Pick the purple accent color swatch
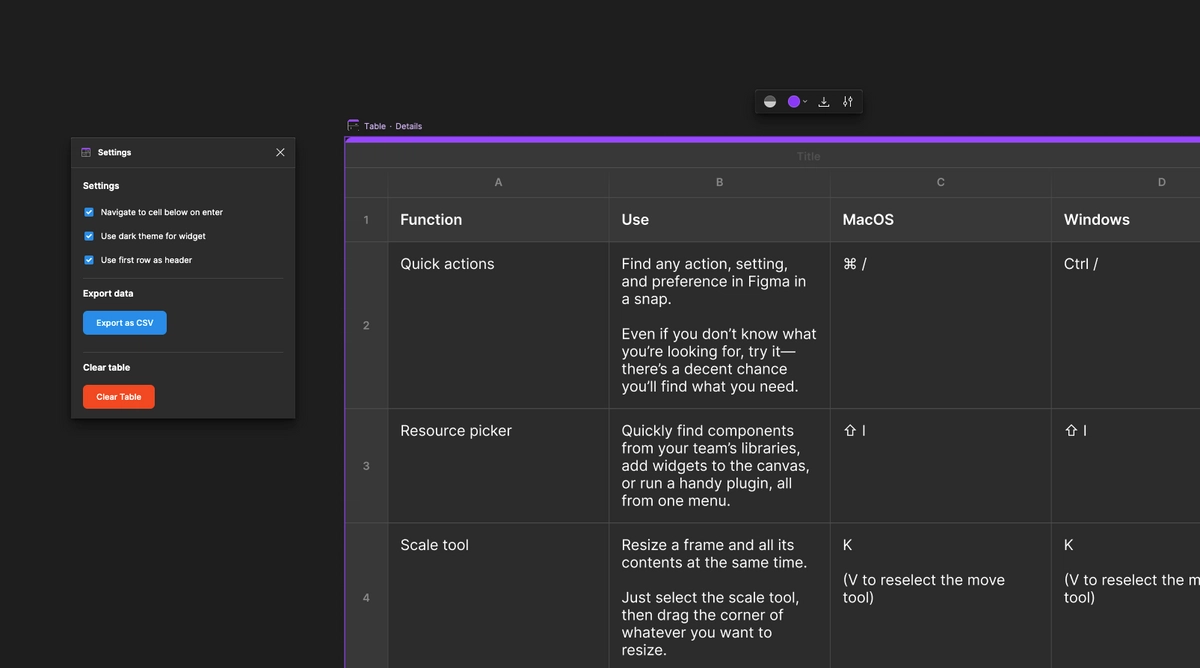1200x668 pixels. coord(794,101)
